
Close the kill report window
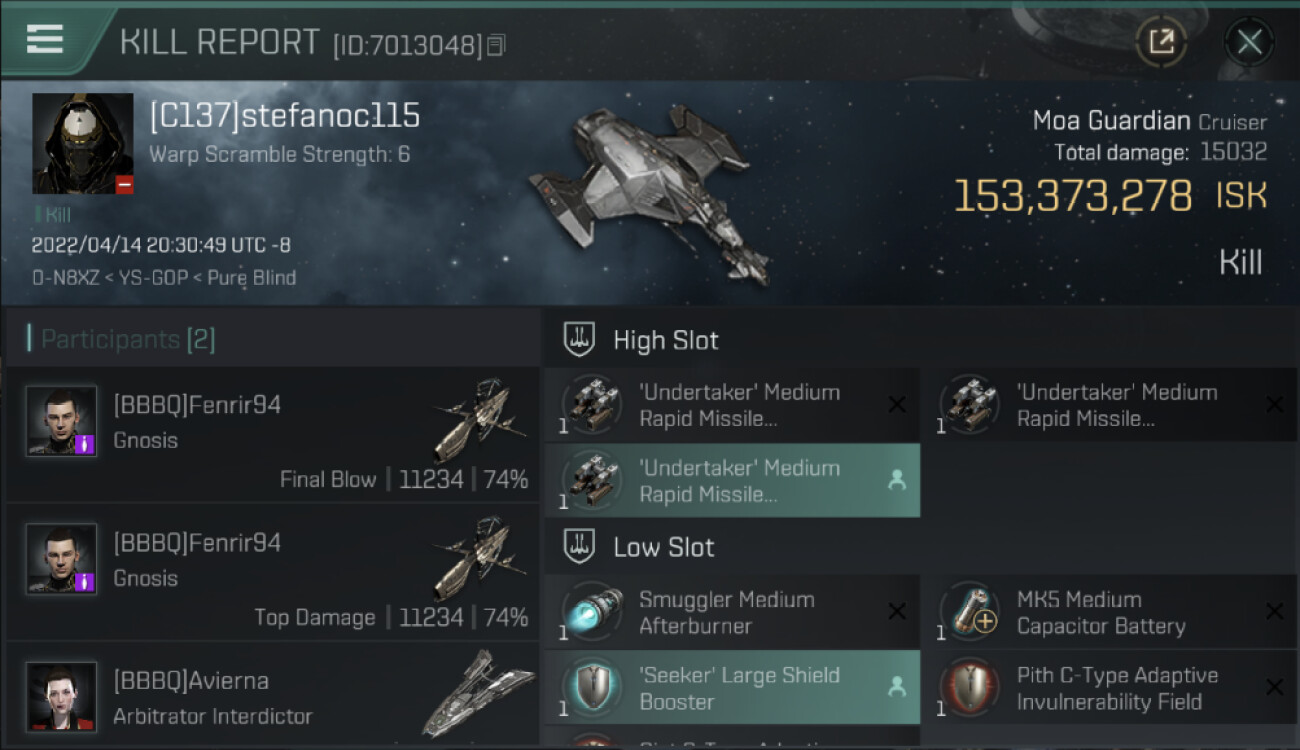1249,42
